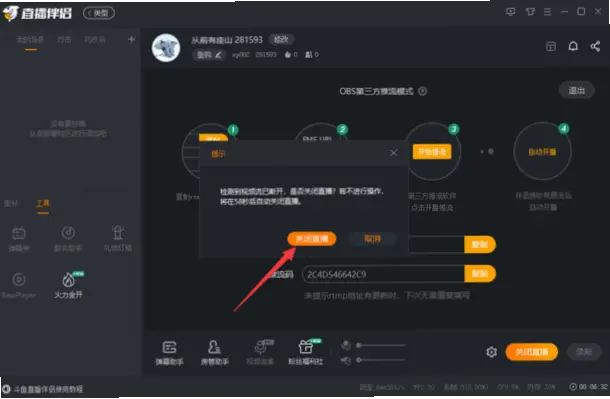This screenshot has width=610, height=399.
Task: Open notifications bell icon
Action: click(573, 47)
